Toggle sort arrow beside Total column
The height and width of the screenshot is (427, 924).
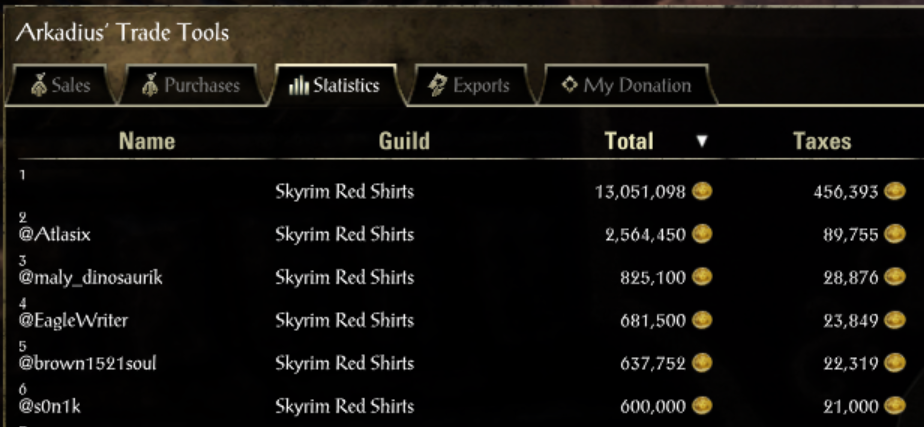(x=702, y=142)
